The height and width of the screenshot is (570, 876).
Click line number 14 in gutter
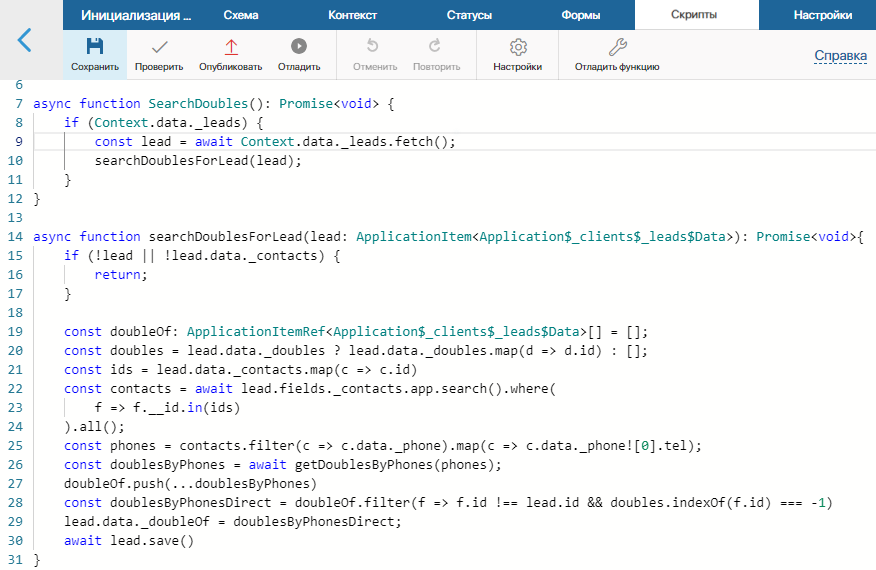coord(15,236)
